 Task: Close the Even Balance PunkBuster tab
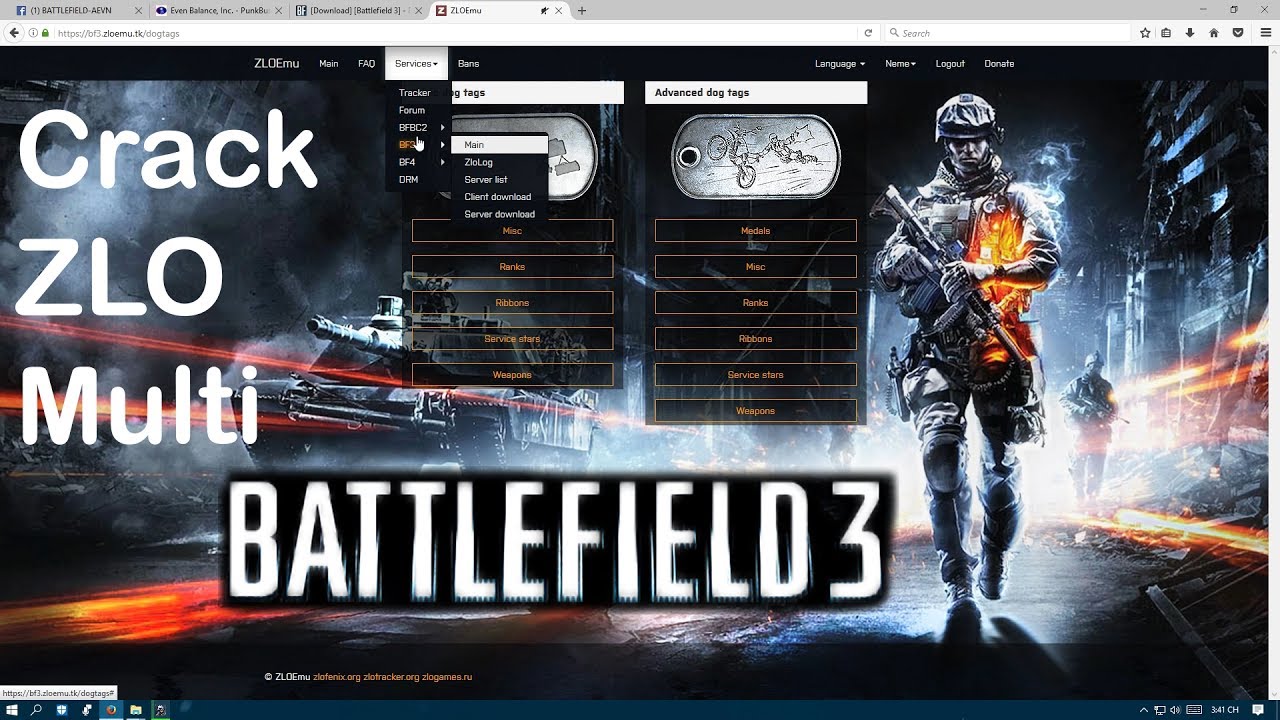278,11
